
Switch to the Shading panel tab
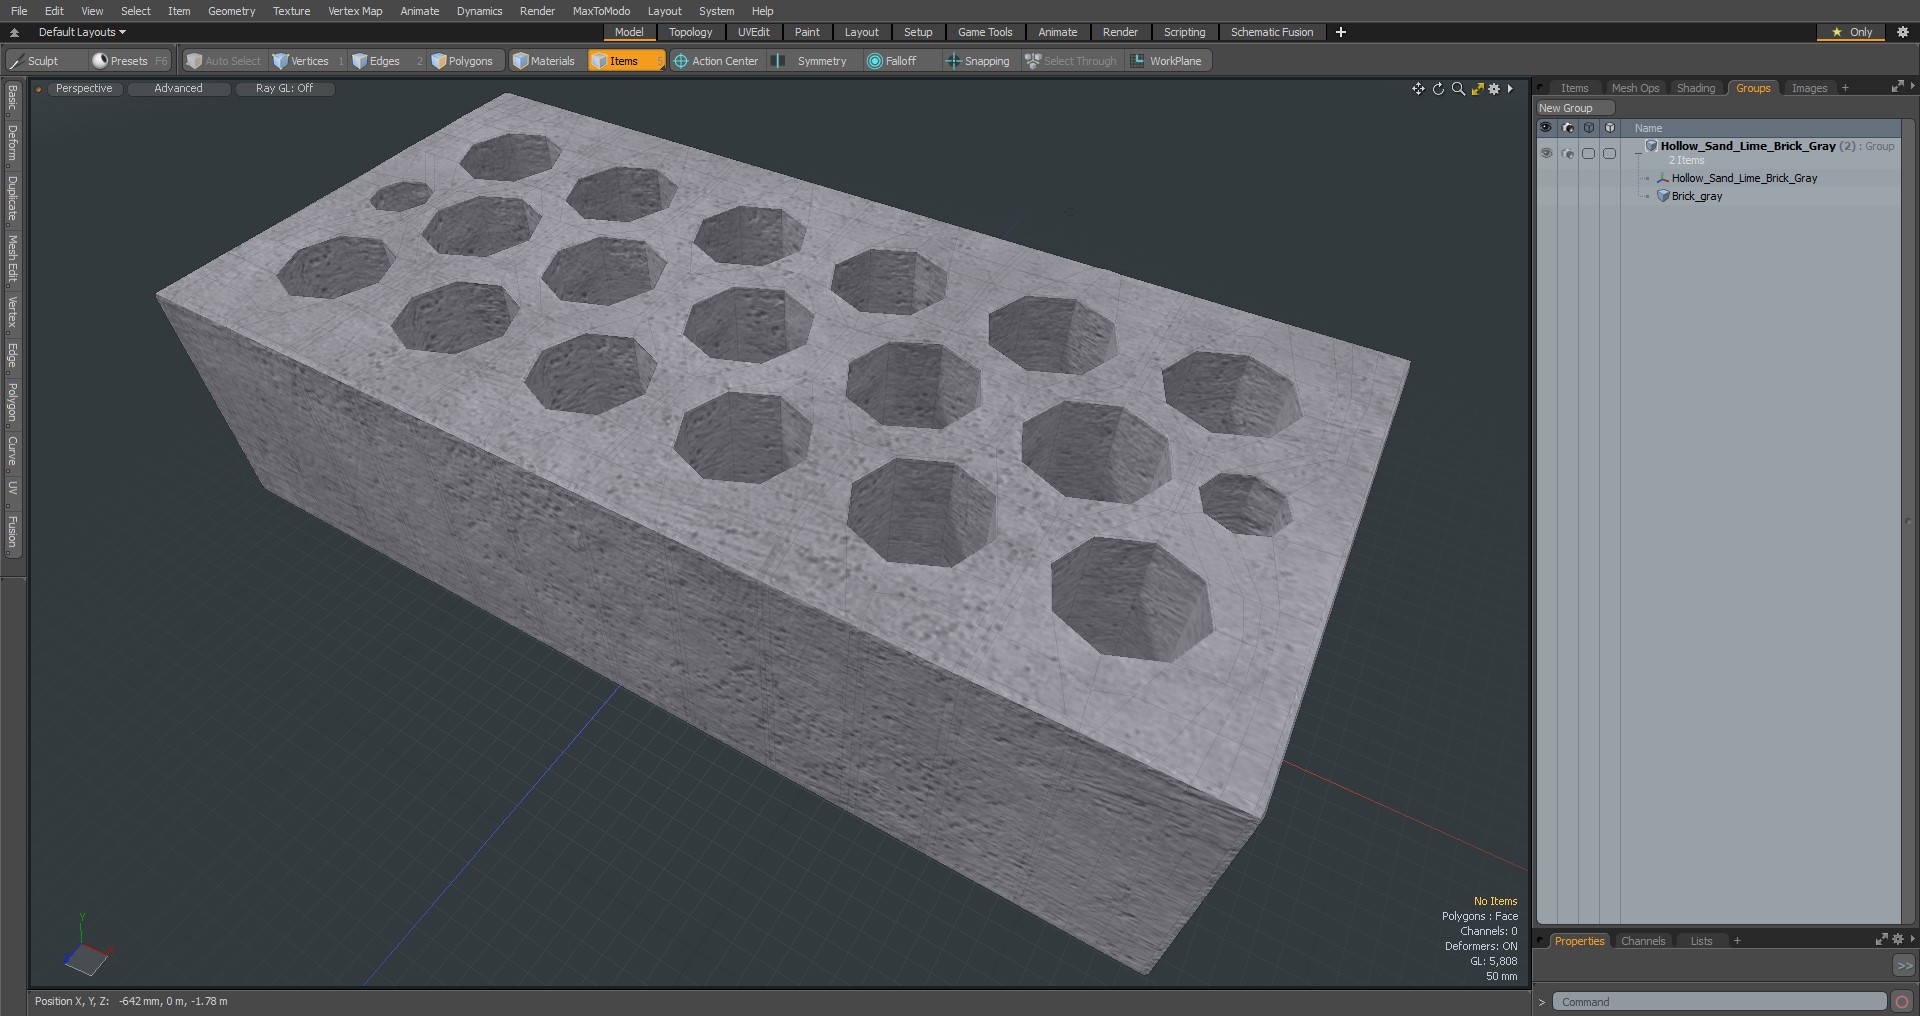1695,88
